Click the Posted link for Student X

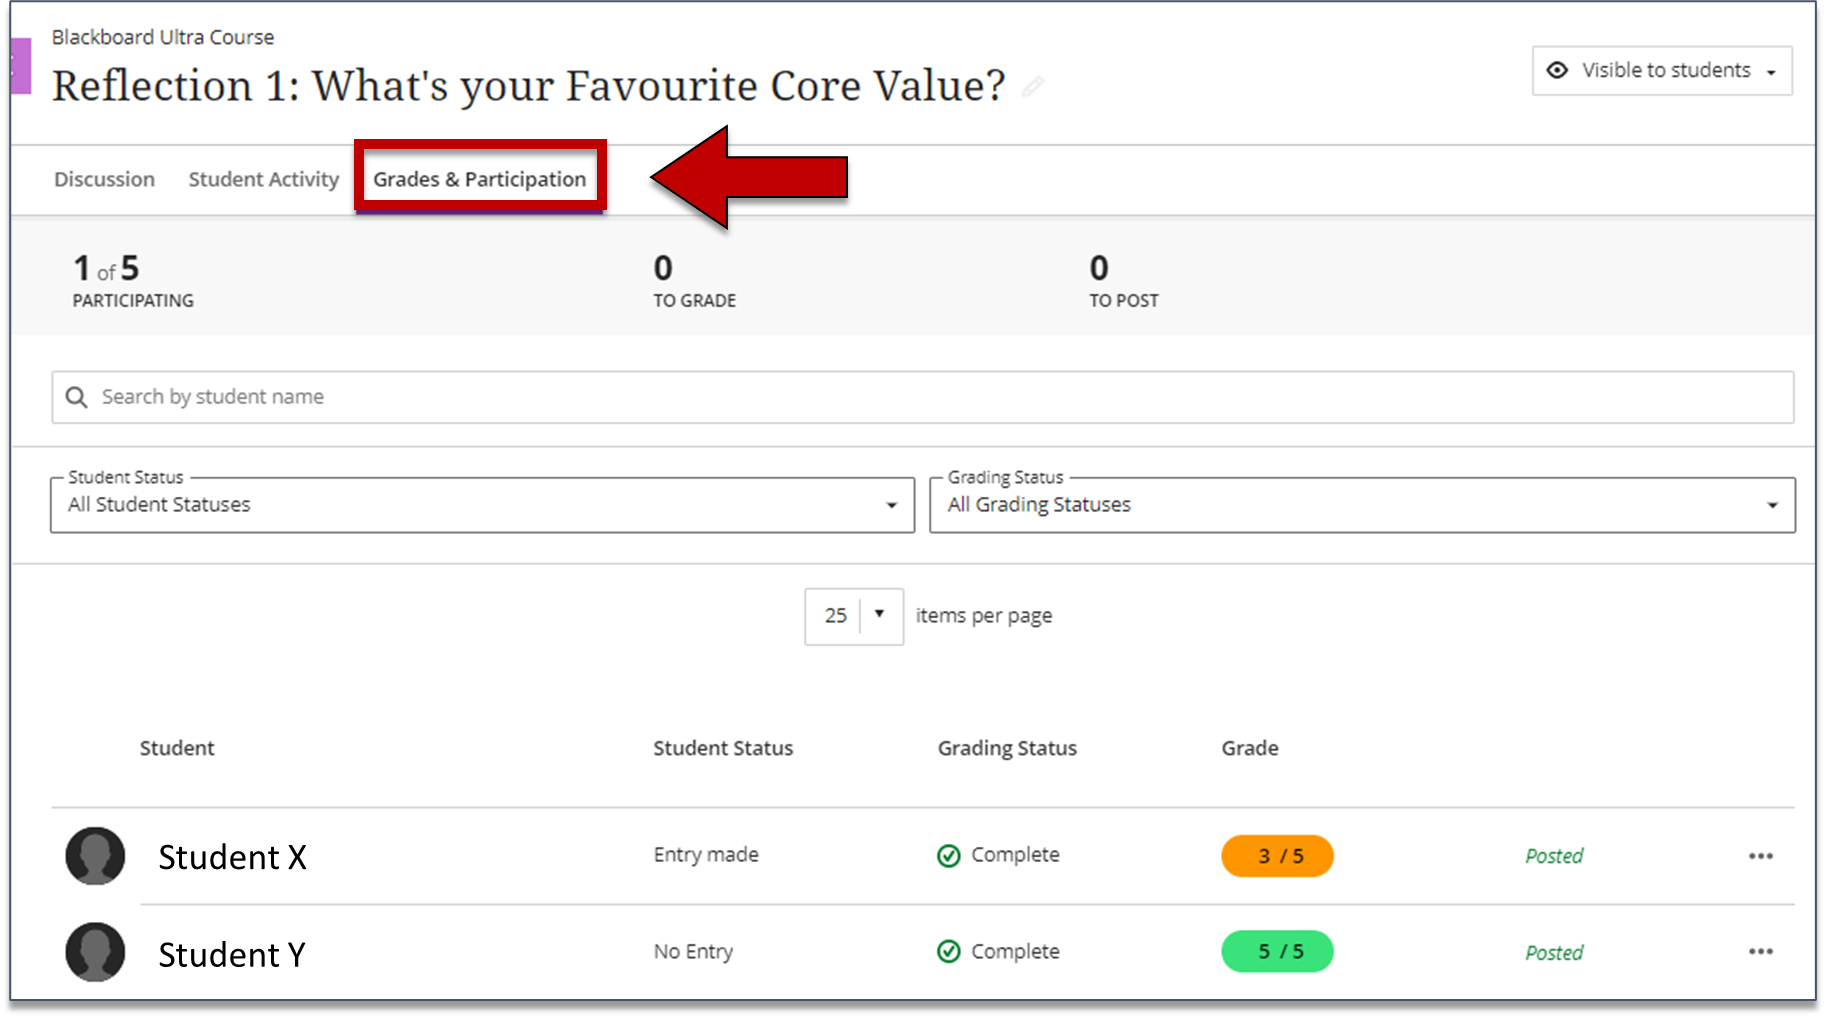(1553, 856)
